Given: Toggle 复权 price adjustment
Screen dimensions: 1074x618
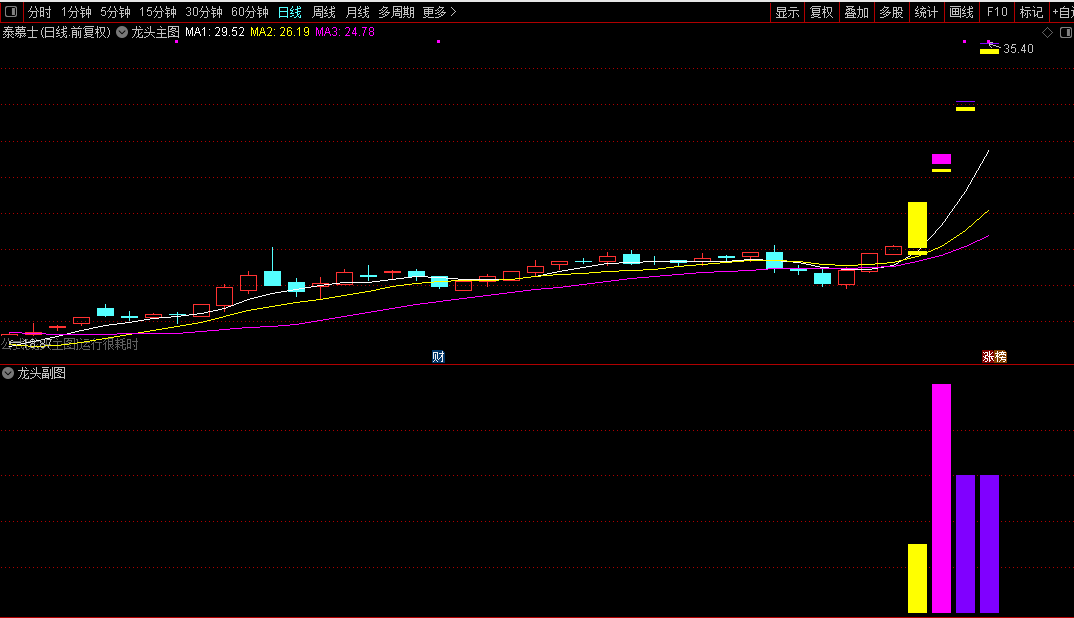Looking at the screenshot, I should 822,12.
